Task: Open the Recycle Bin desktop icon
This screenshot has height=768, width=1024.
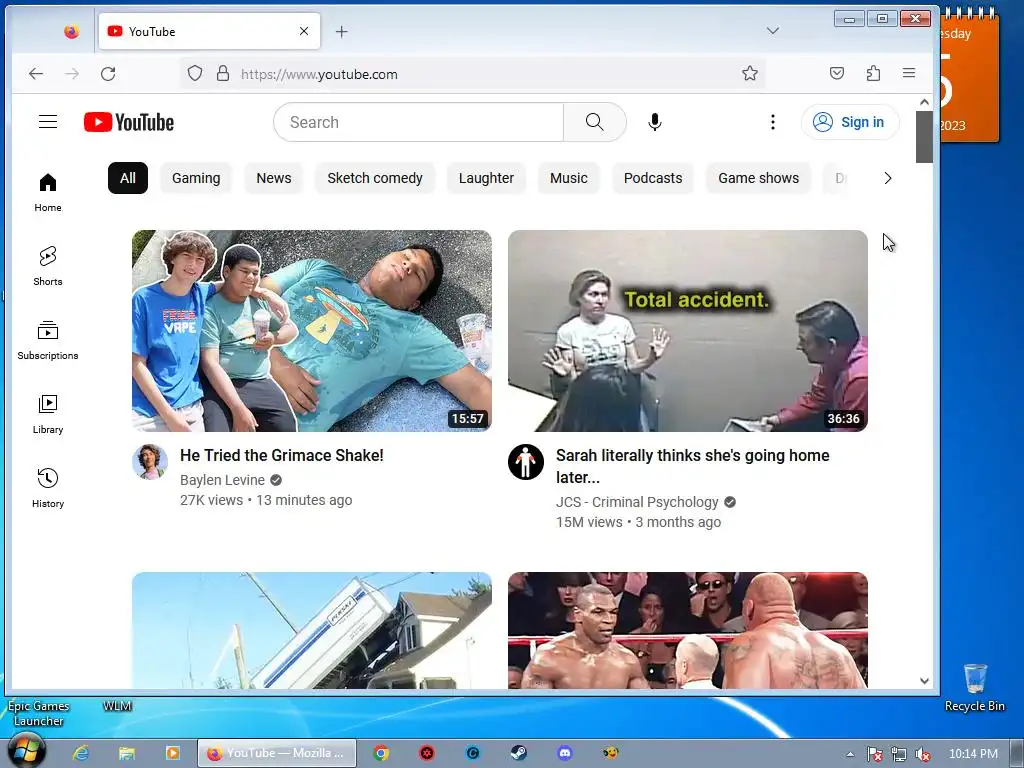Action: tap(974, 688)
